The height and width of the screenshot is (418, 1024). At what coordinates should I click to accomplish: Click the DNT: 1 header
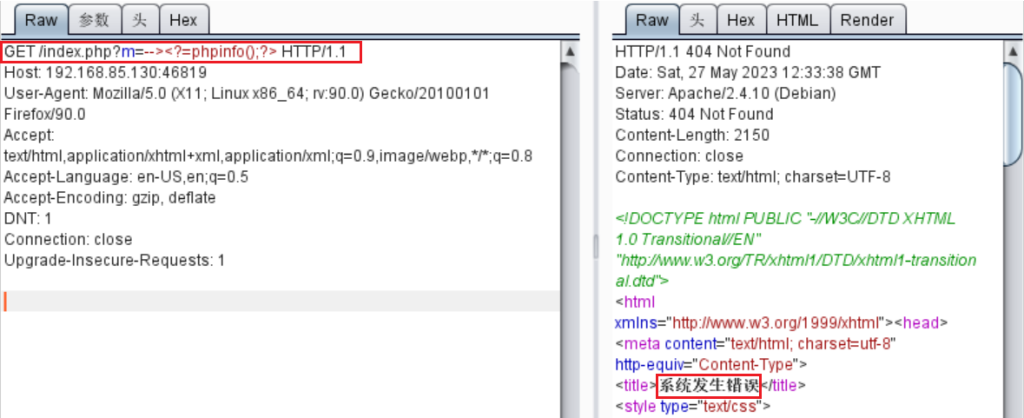point(27,219)
